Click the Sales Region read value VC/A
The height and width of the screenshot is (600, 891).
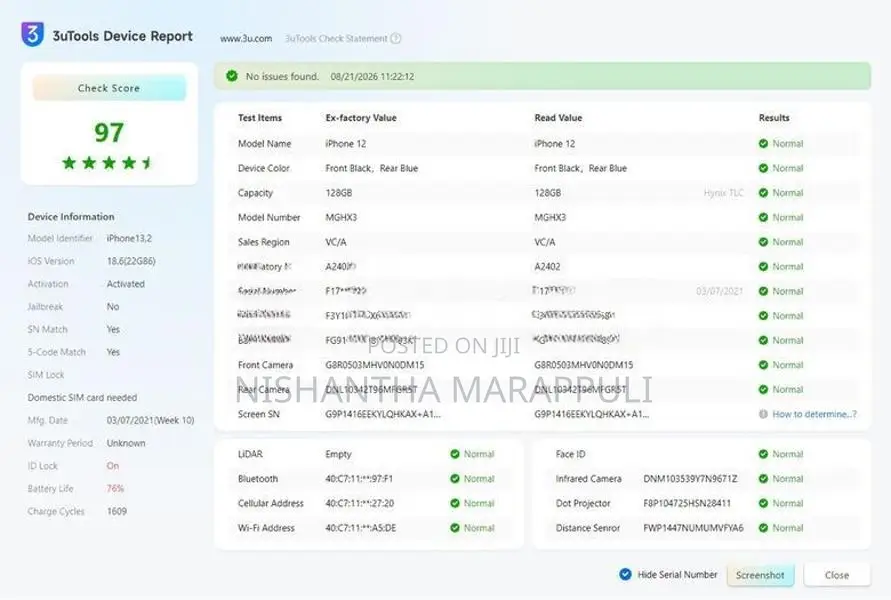pyautogui.click(x=544, y=242)
